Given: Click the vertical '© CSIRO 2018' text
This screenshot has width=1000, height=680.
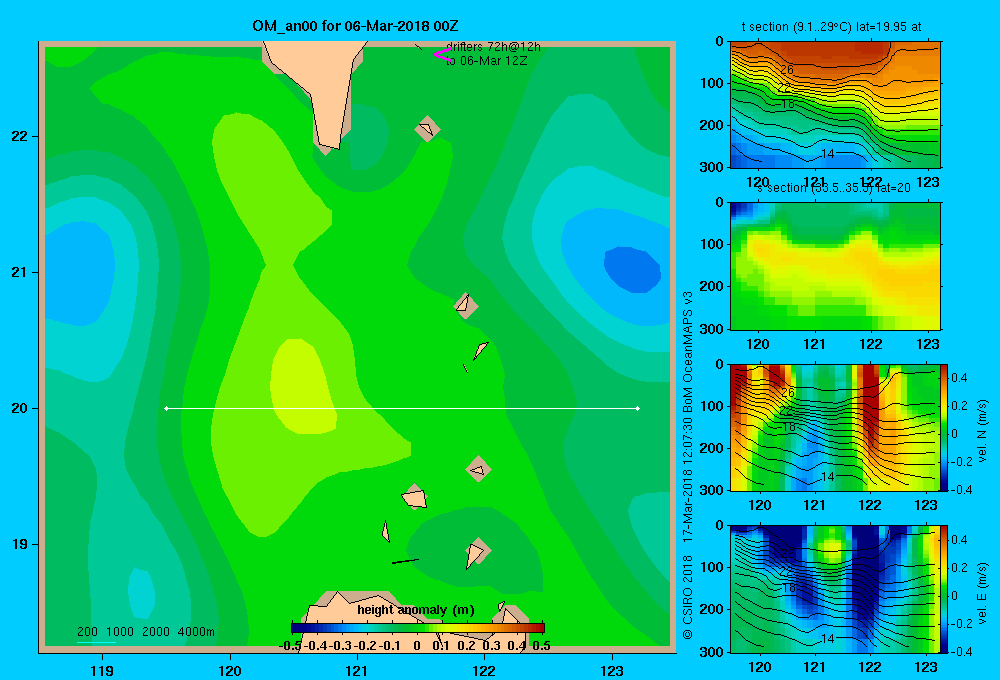Looking at the screenshot, I should [688, 597].
